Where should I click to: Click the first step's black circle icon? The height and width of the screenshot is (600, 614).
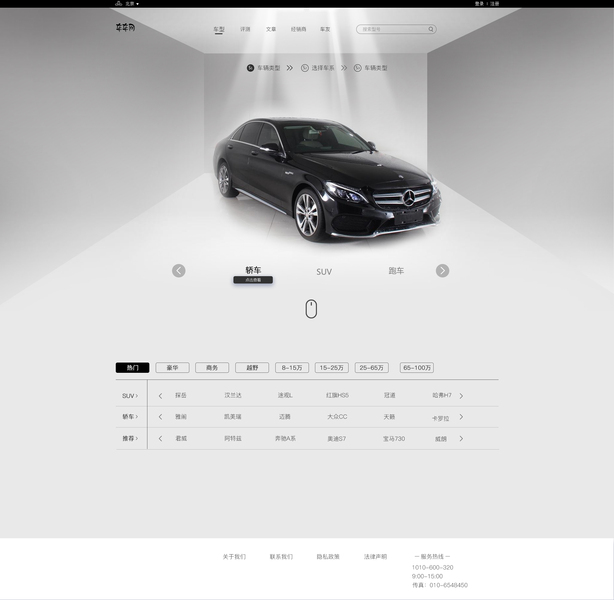tap(250, 68)
